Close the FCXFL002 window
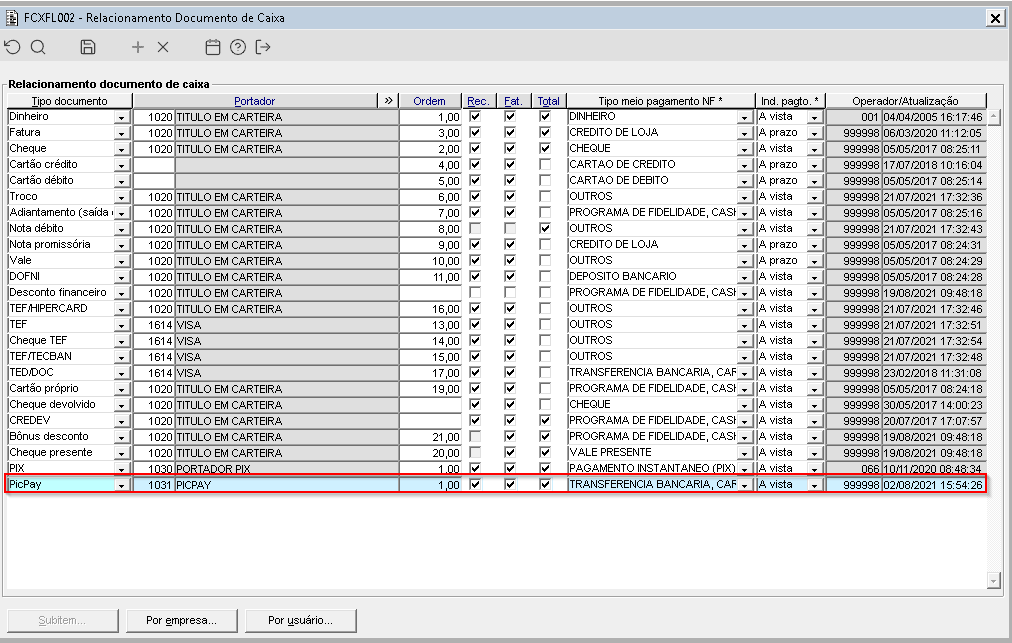This screenshot has width=1012, height=643. (995, 18)
